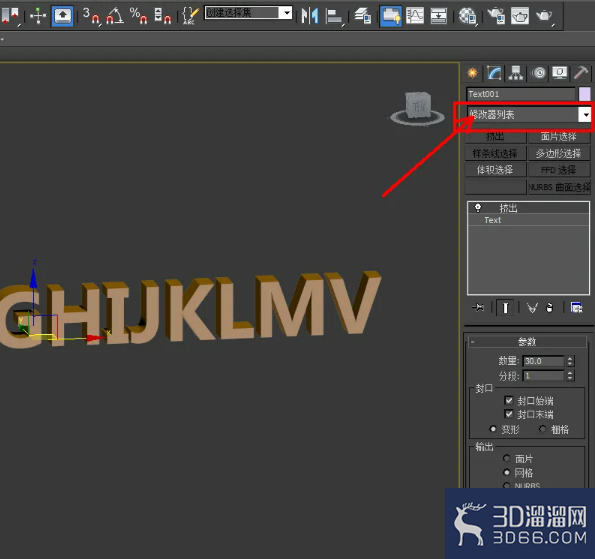Switch to the Create panel tab

pos(472,72)
